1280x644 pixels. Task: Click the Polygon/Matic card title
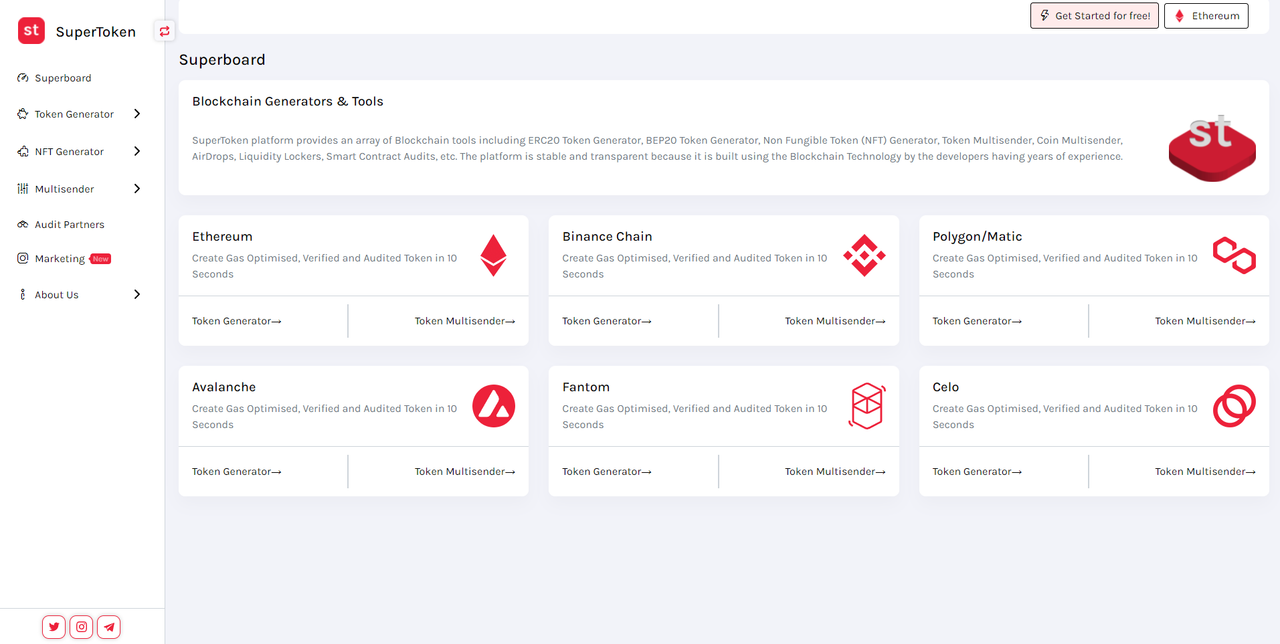point(978,237)
